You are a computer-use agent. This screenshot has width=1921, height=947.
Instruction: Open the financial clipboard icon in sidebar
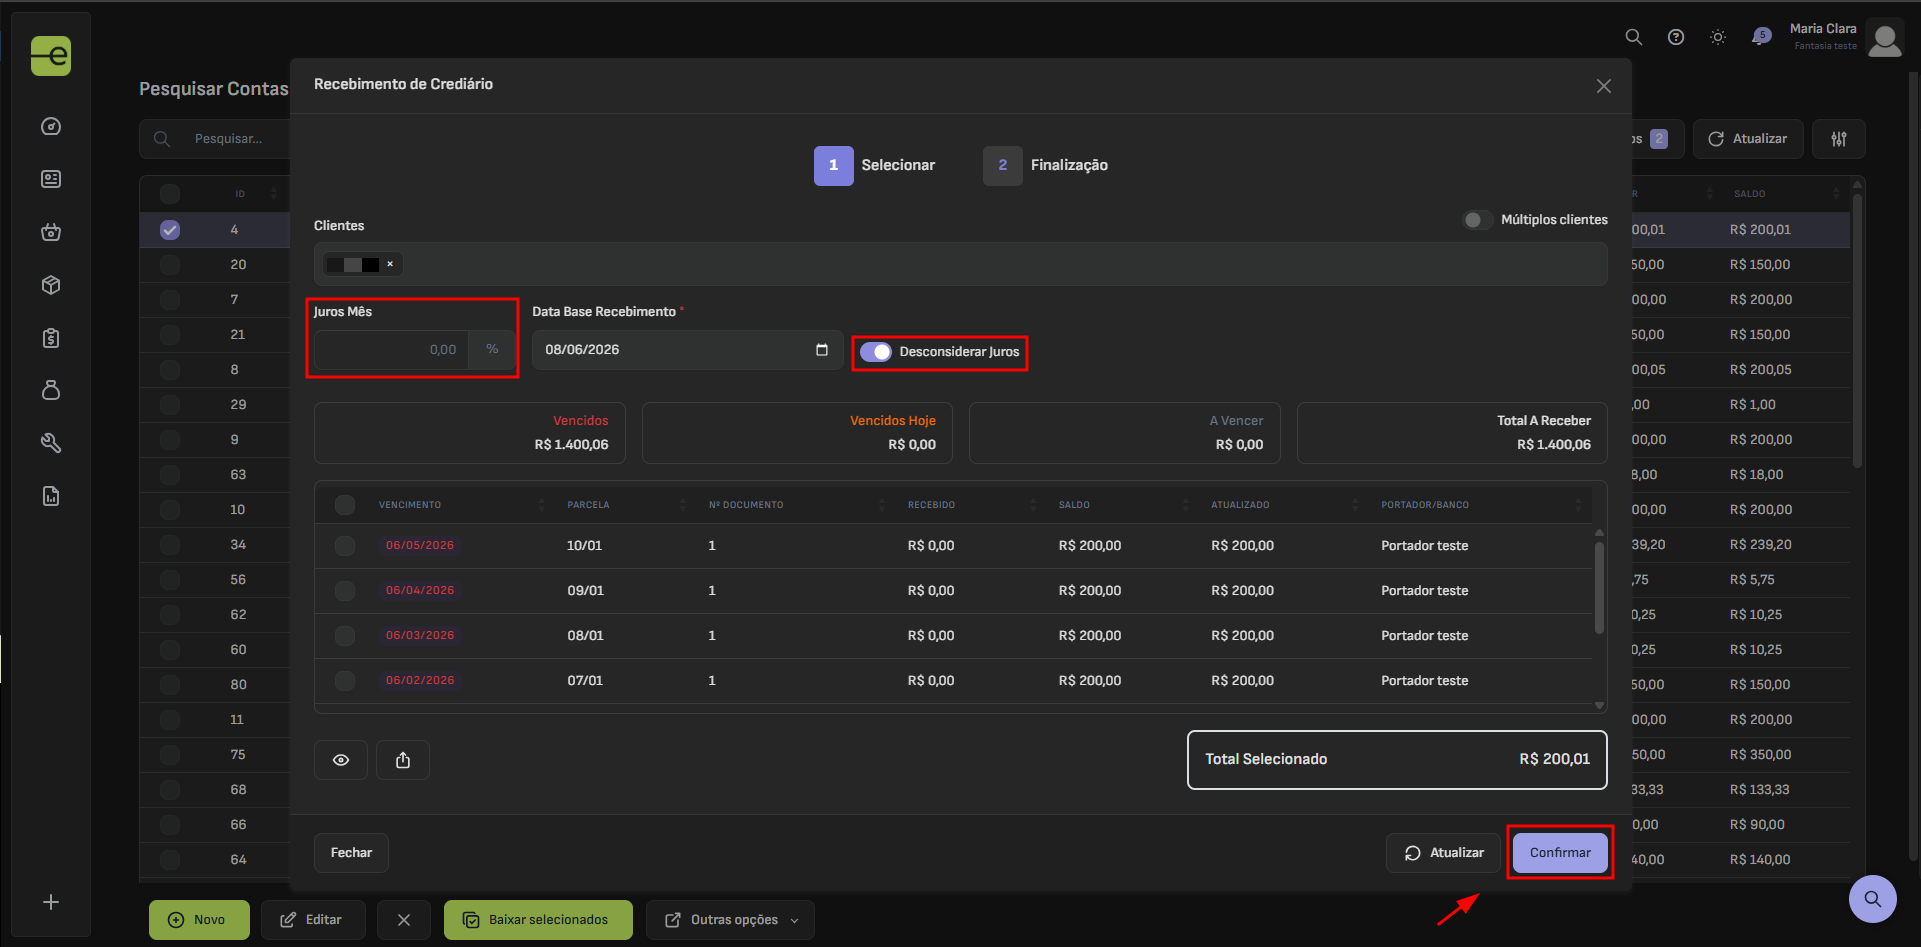coord(51,338)
